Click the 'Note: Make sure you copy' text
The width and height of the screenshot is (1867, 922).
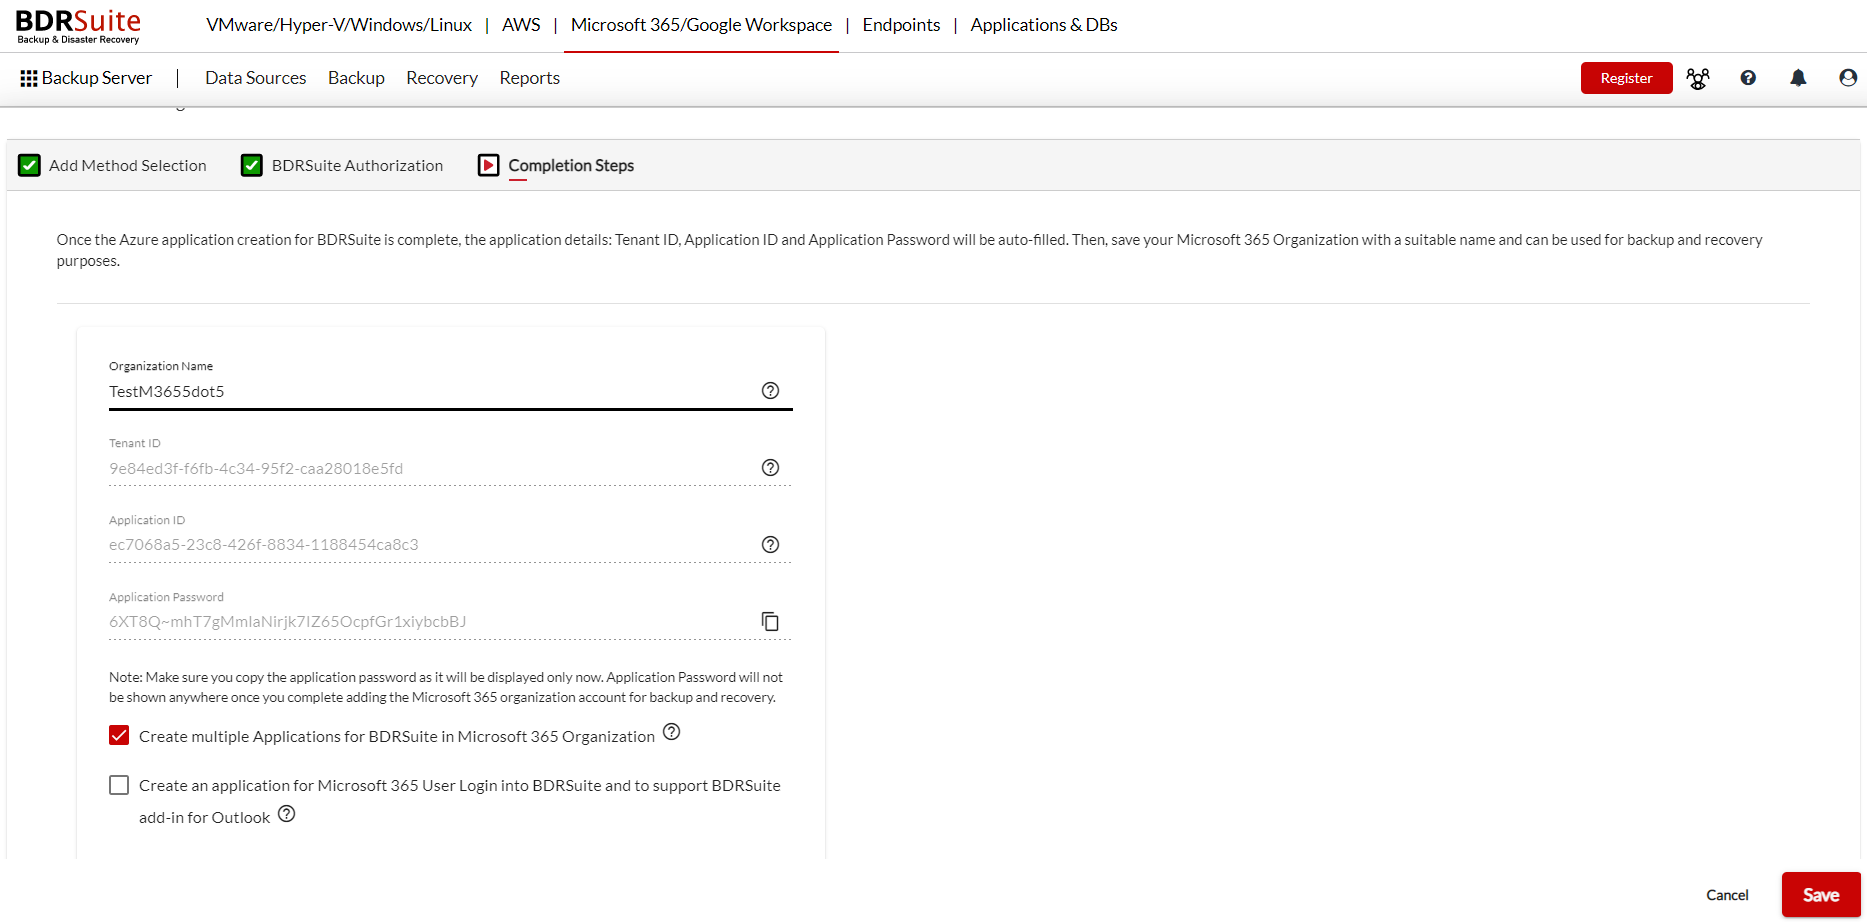tap(446, 687)
